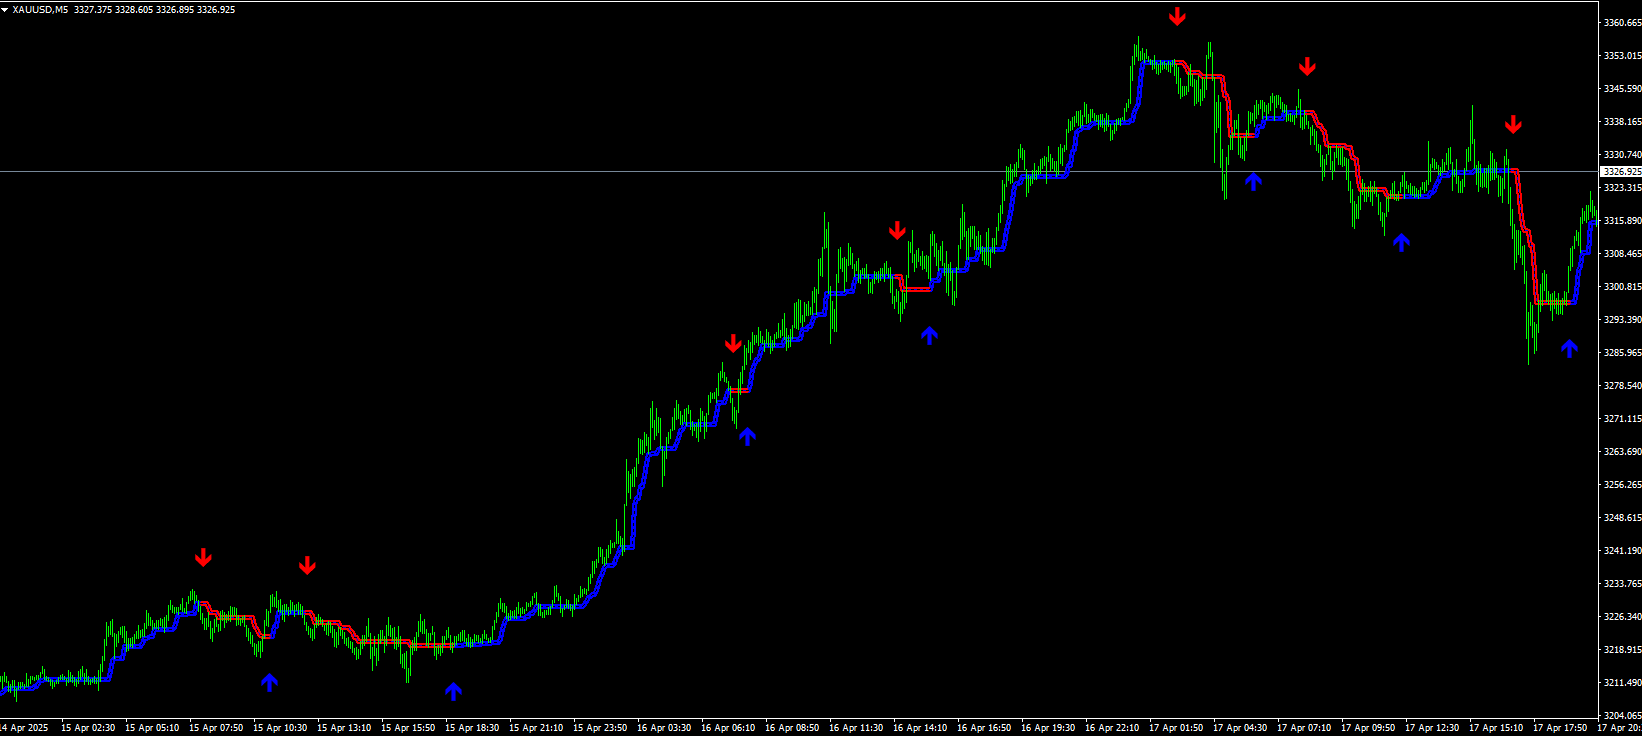Screen dimensions: 1642x736
Task: Click the 3218.915 price scale label
Action: coord(1622,650)
